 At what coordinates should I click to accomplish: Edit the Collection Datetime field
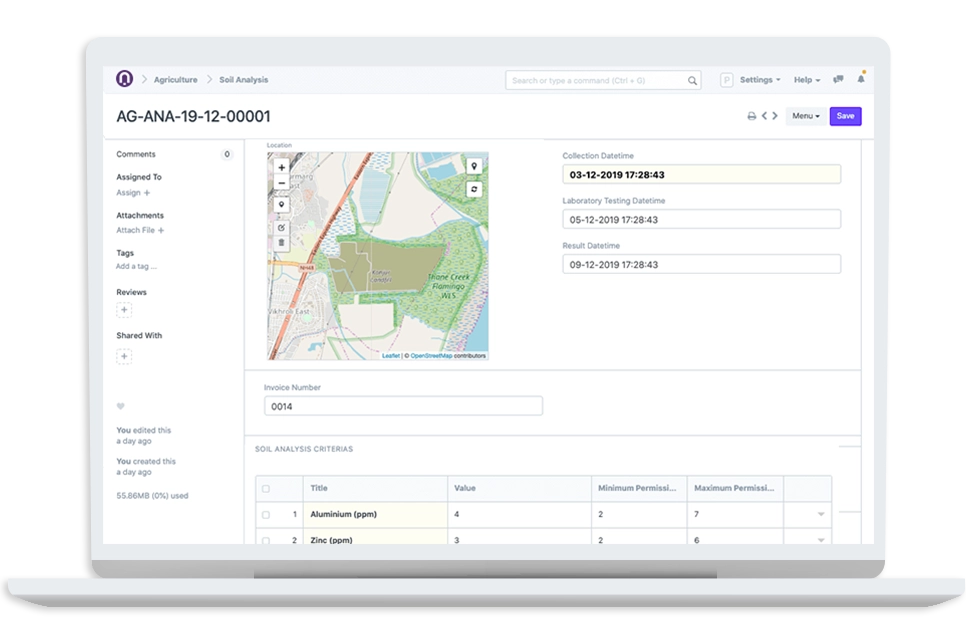701,174
